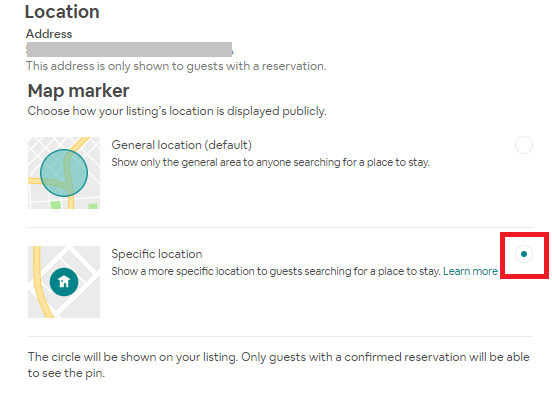Screen dimensions: 552x398
Task: Click the Map marker heading
Action: (x=79, y=91)
